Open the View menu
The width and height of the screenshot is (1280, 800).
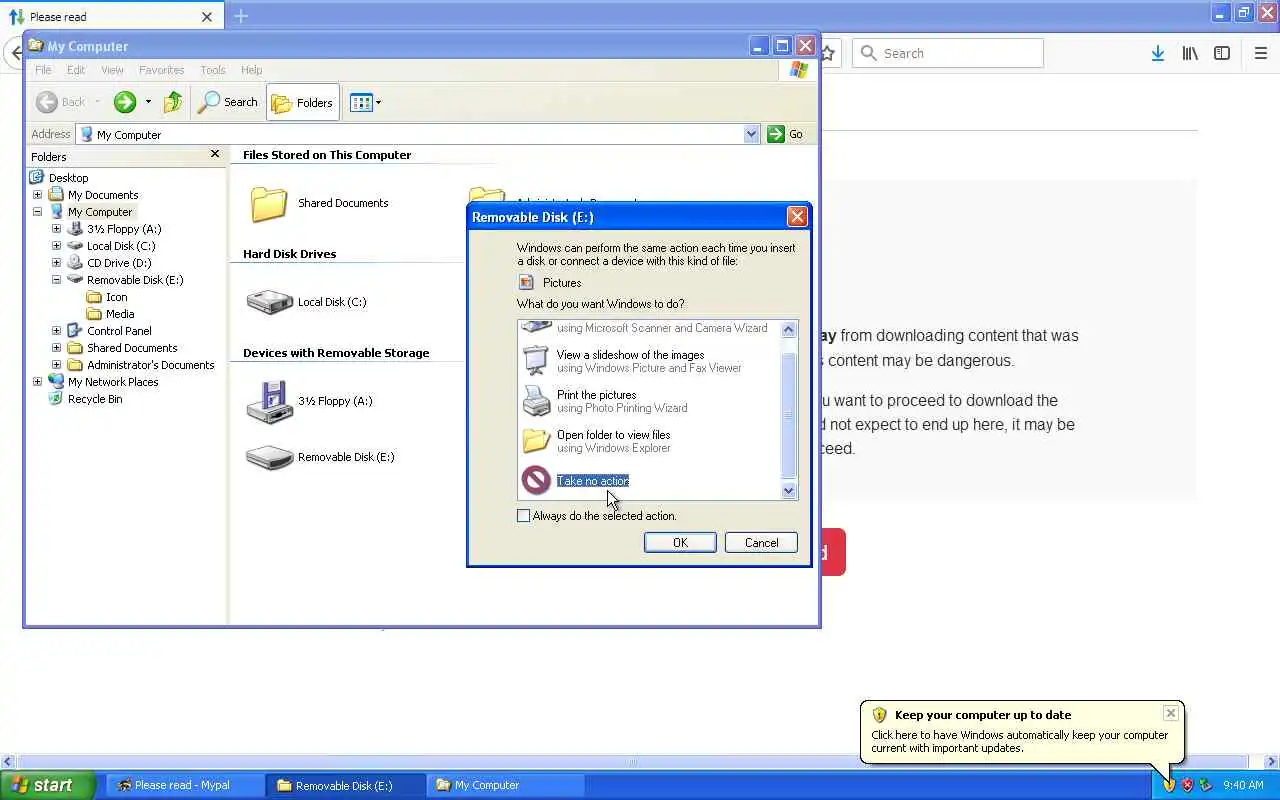[x=112, y=70]
